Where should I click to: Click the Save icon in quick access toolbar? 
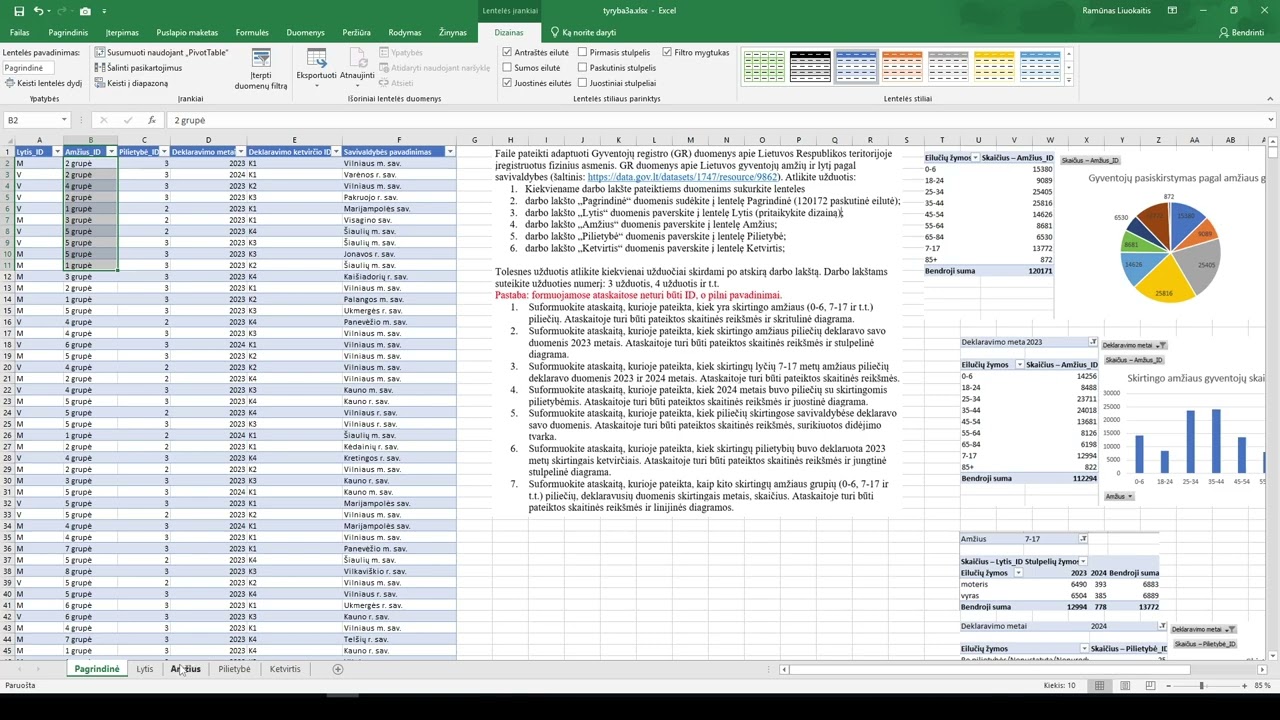point(19,11)
